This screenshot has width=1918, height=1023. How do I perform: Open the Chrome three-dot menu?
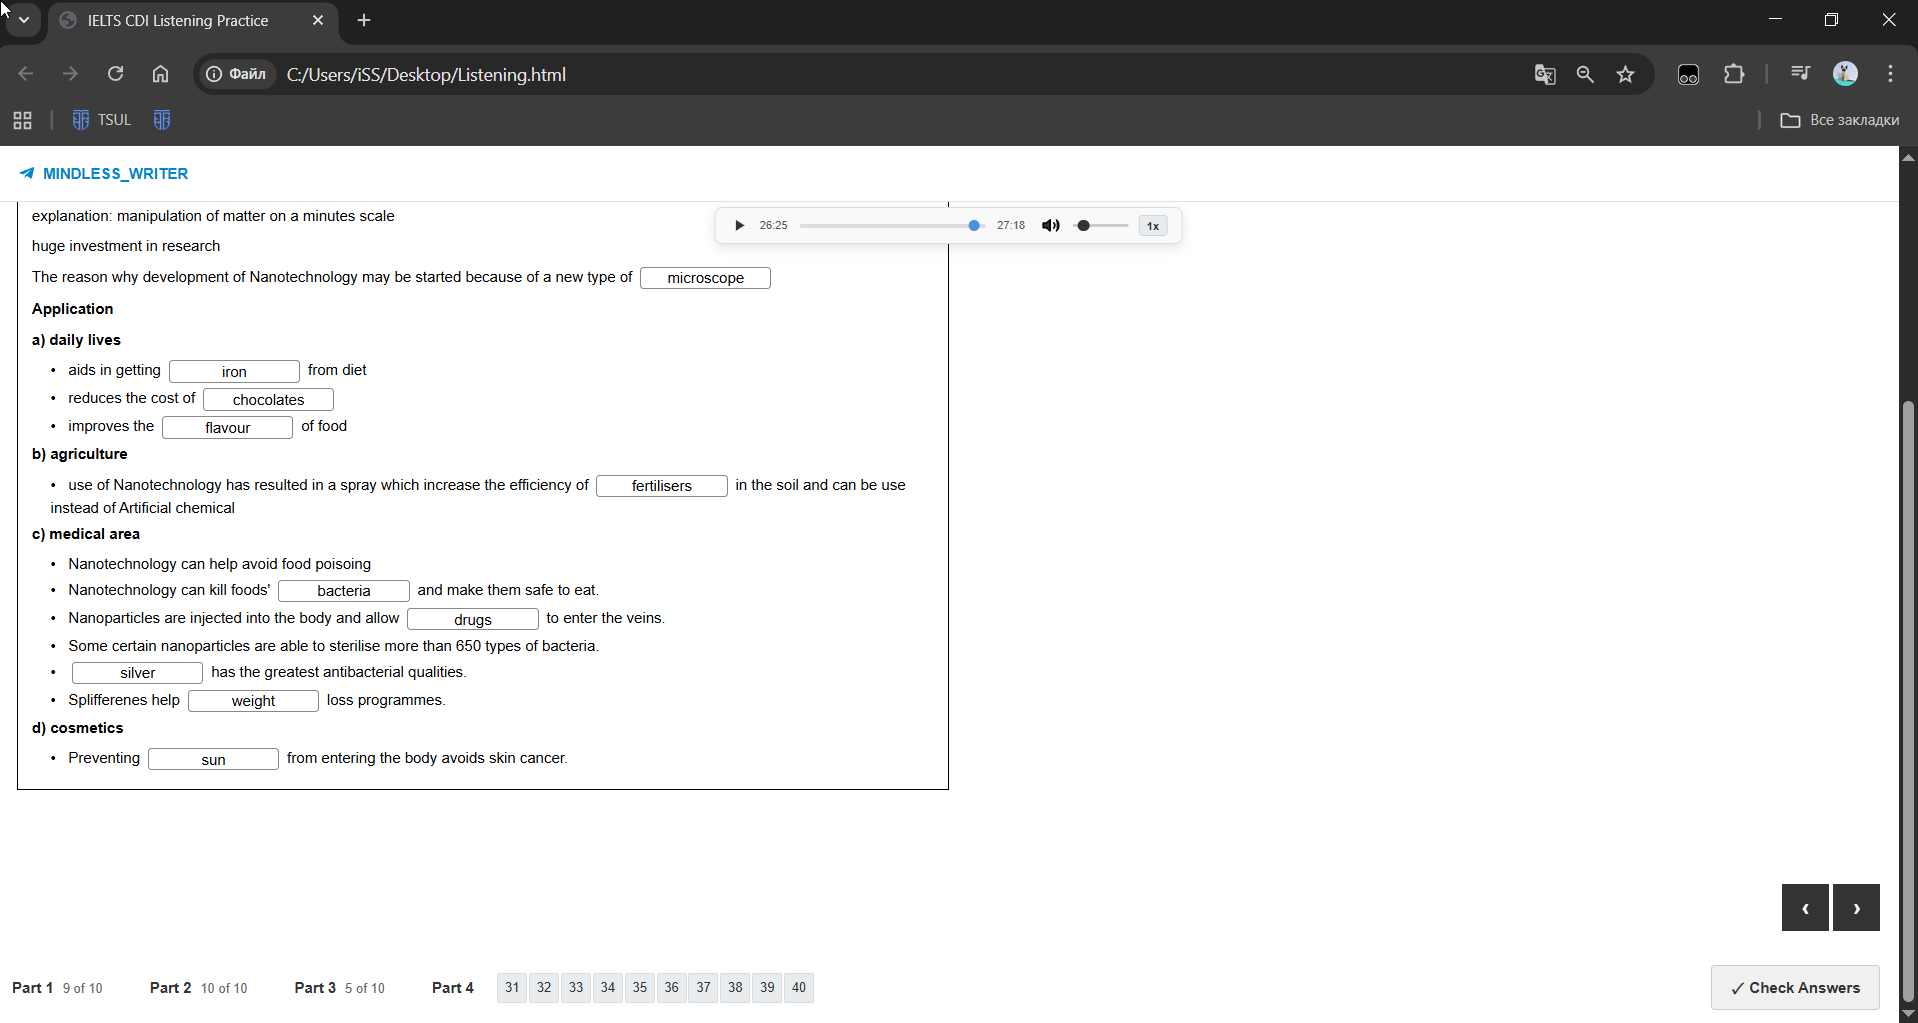1890,74
